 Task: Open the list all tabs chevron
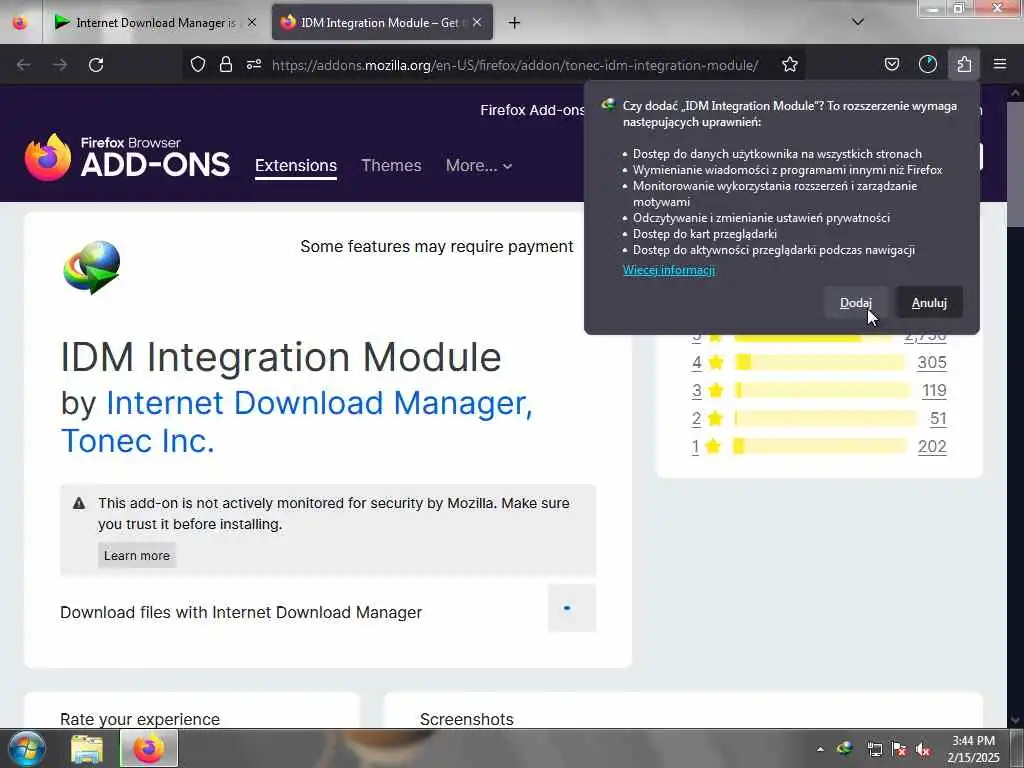click(x=858, y=22)
